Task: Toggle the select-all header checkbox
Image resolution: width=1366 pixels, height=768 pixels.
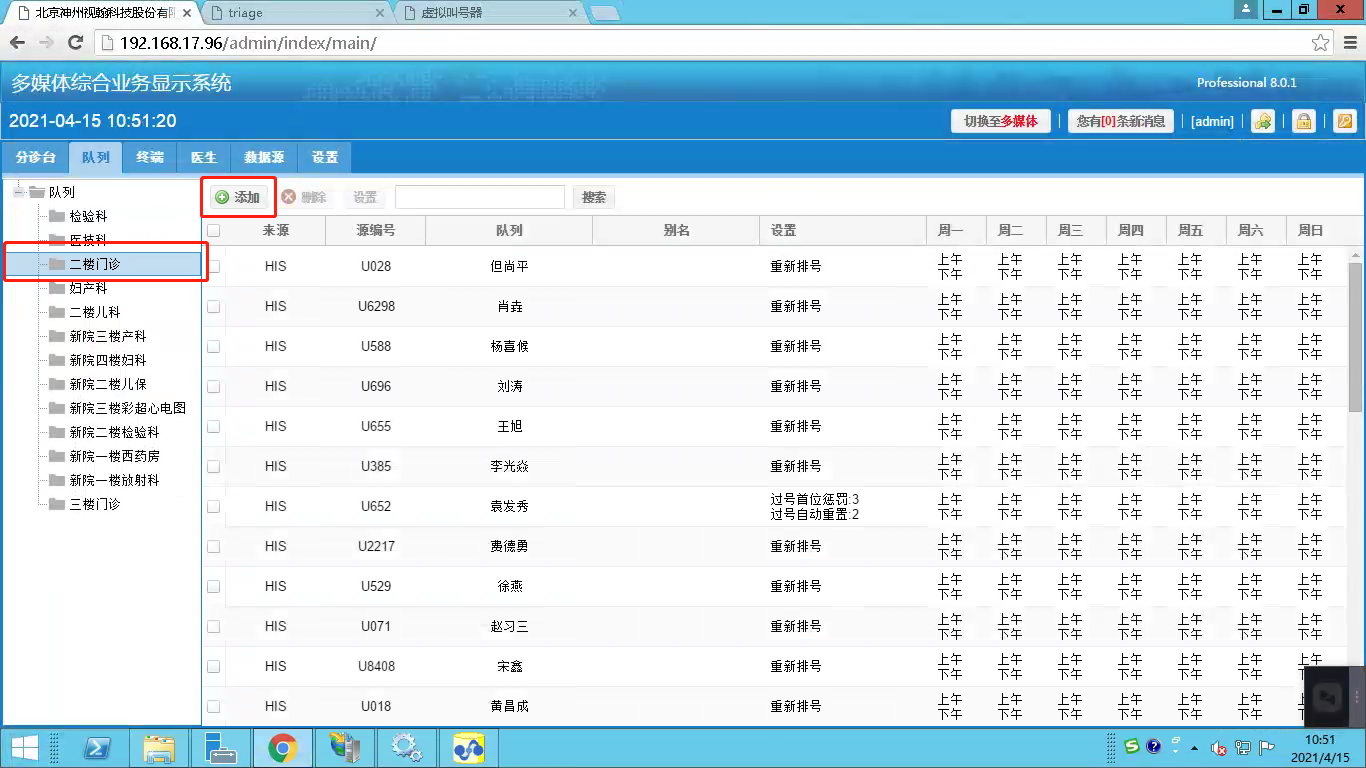Action: [213, 230]
